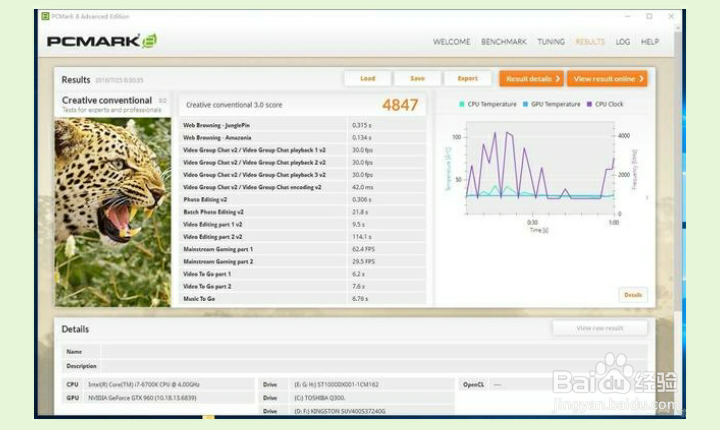The height and width of the screenshot is (430, 720).
Task: Select Video To Go part 1 row
Action: tap(302, 274)
